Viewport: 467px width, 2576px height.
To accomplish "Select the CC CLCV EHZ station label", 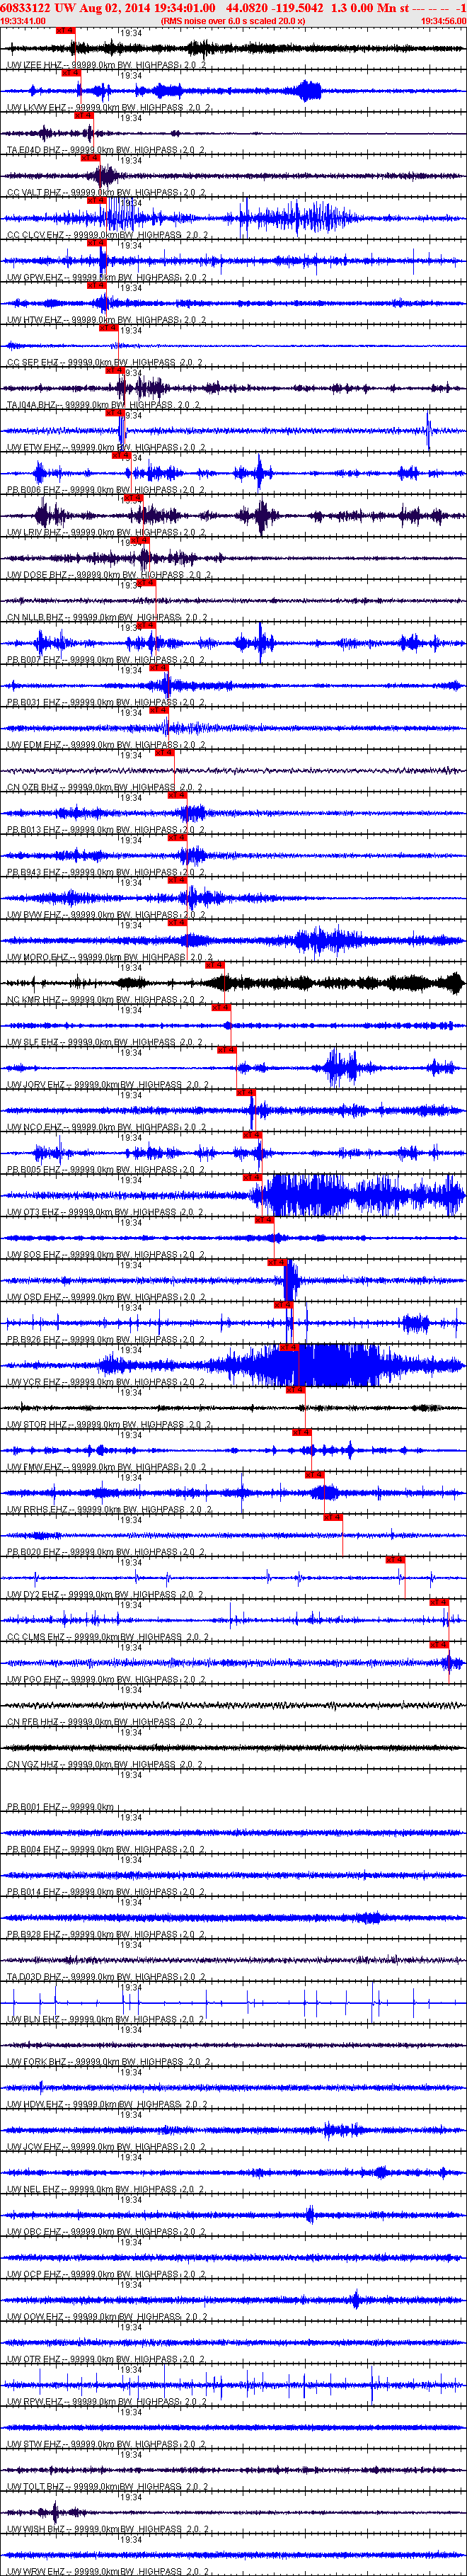I will tap(35, 236).
